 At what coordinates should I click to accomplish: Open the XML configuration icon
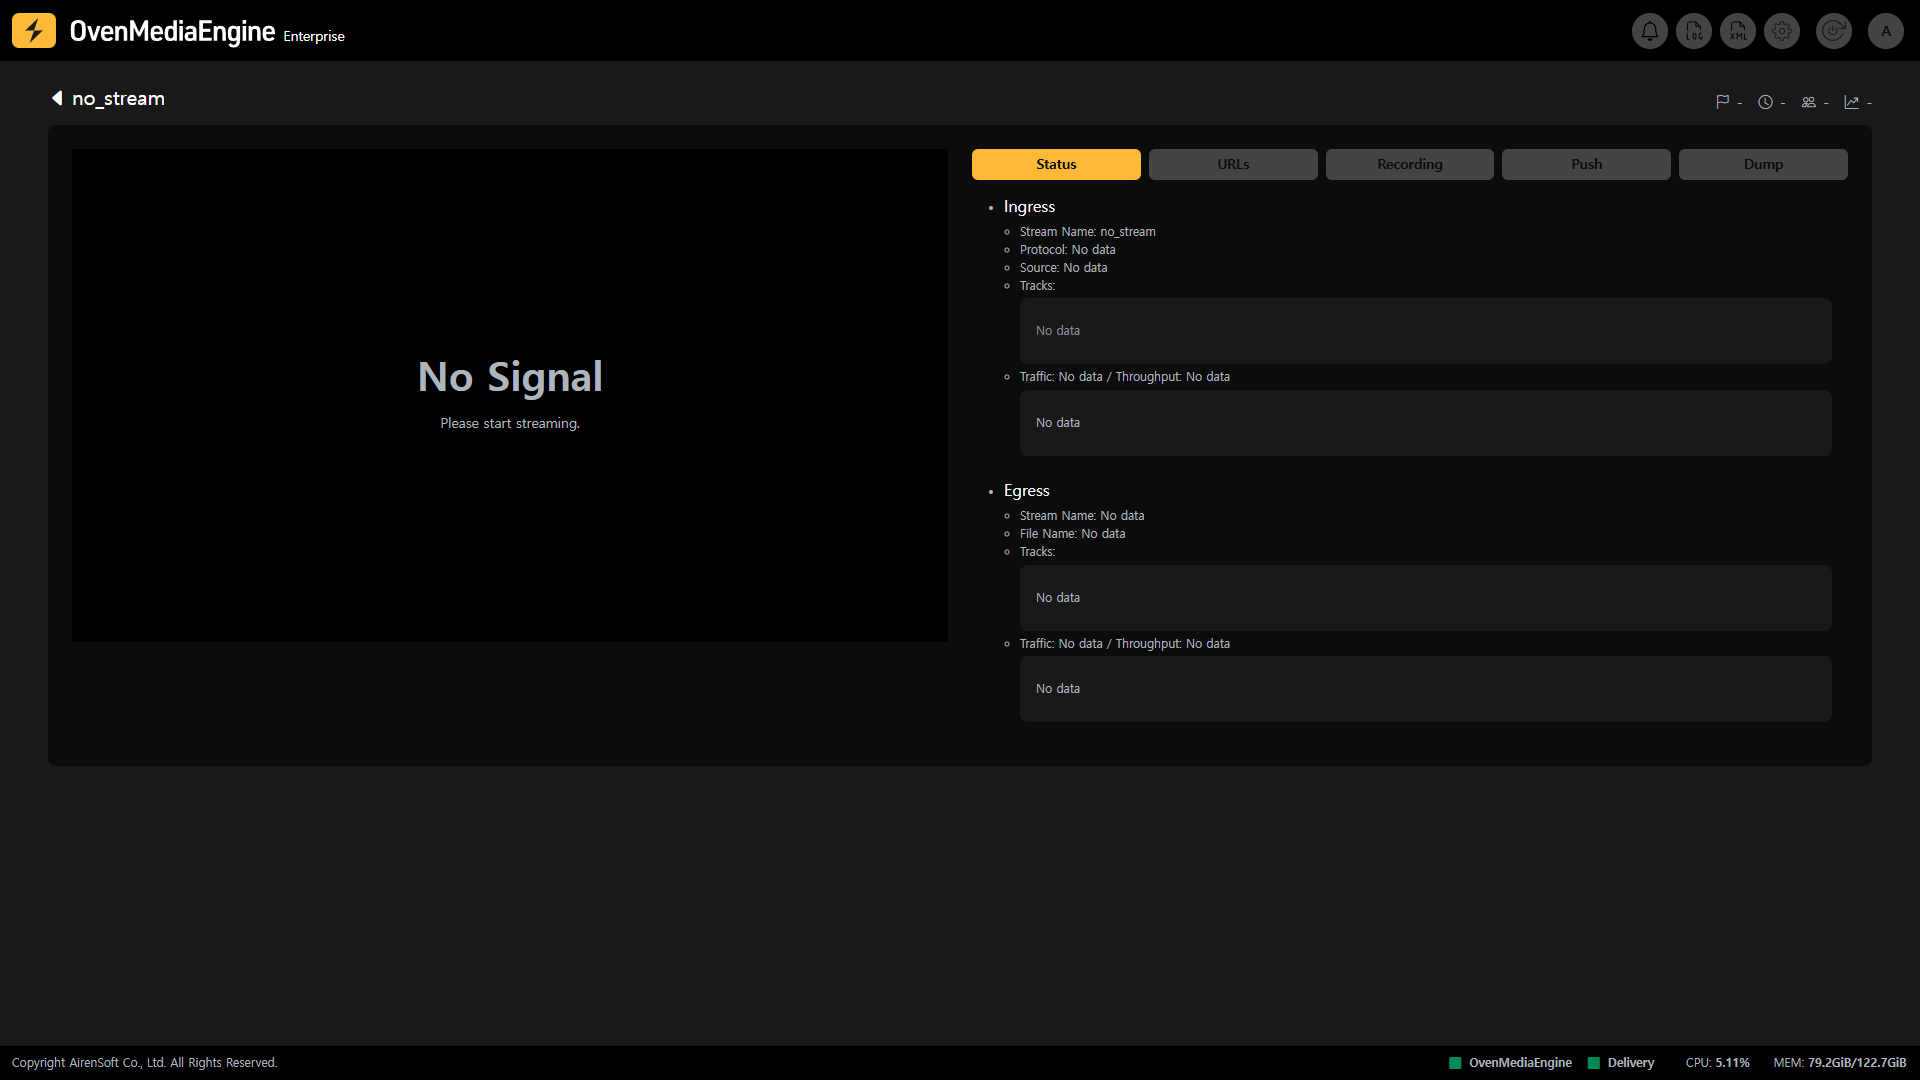click(x=1738, y=31)
